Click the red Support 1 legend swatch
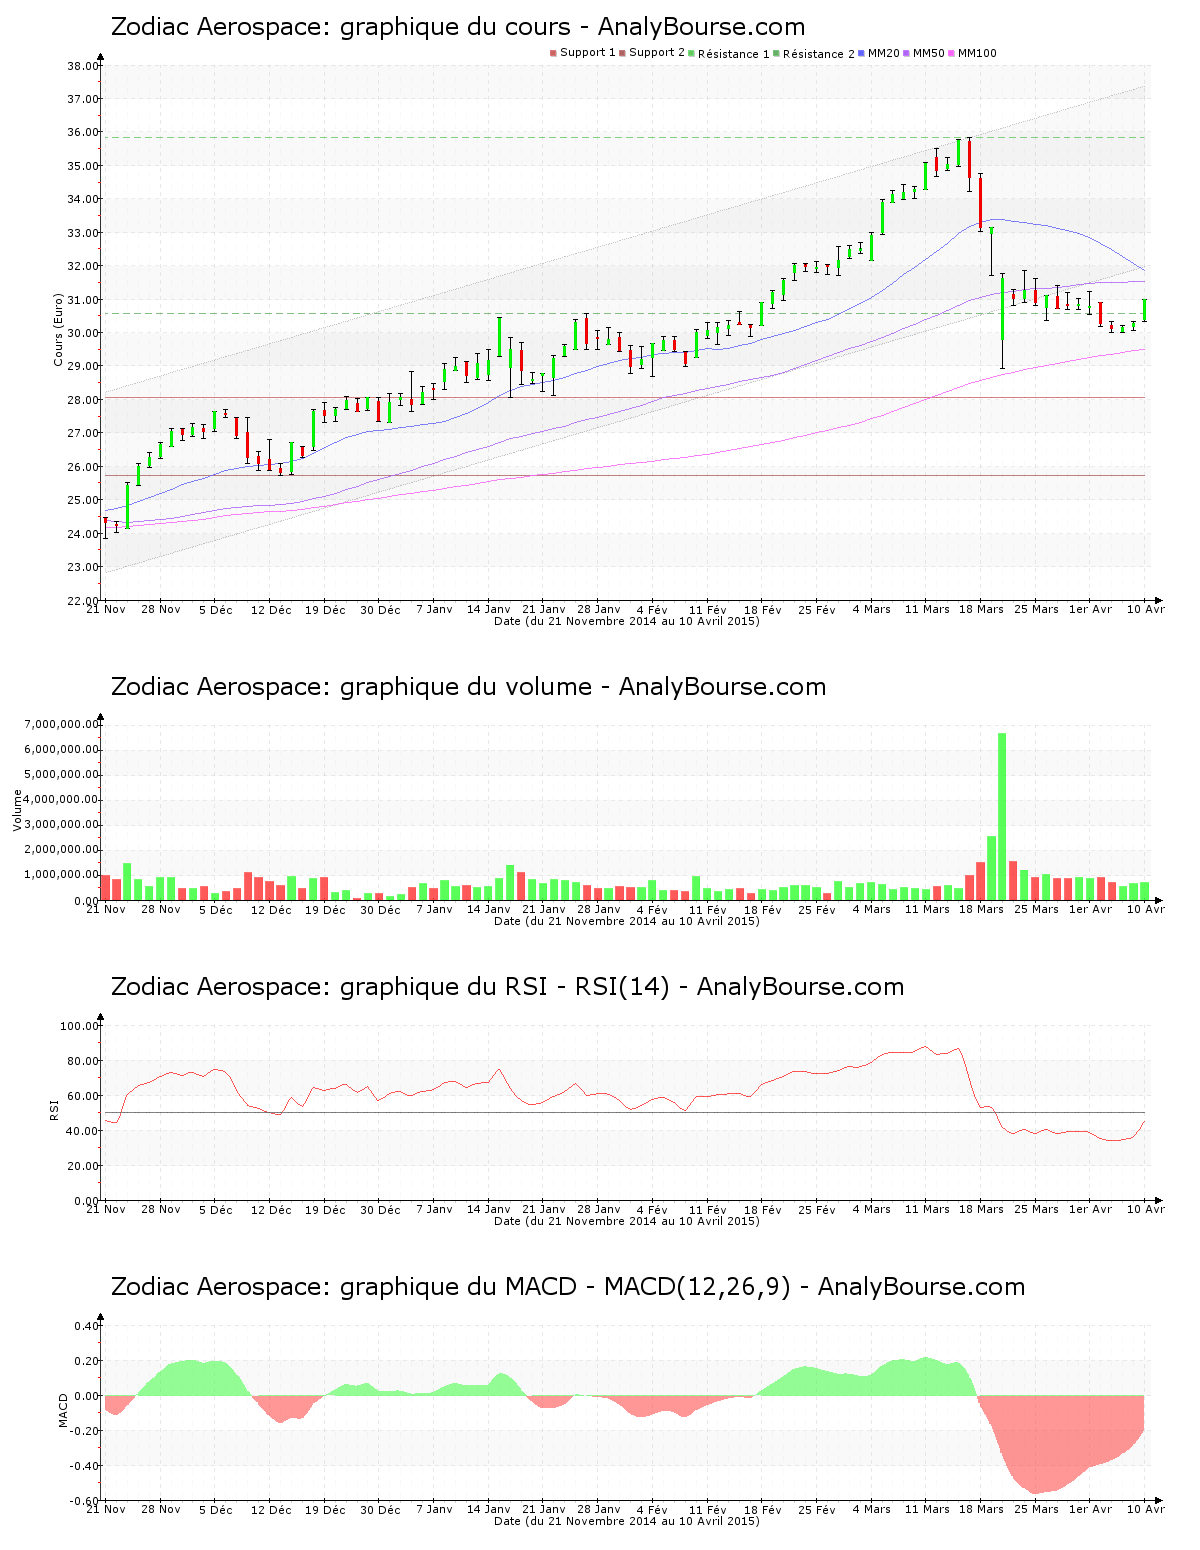1200x1550 pixels. pos(553,53)
